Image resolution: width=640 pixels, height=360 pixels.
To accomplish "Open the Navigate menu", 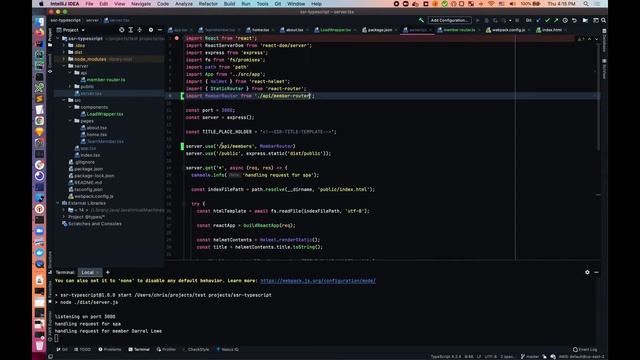I will coord(141,4).
